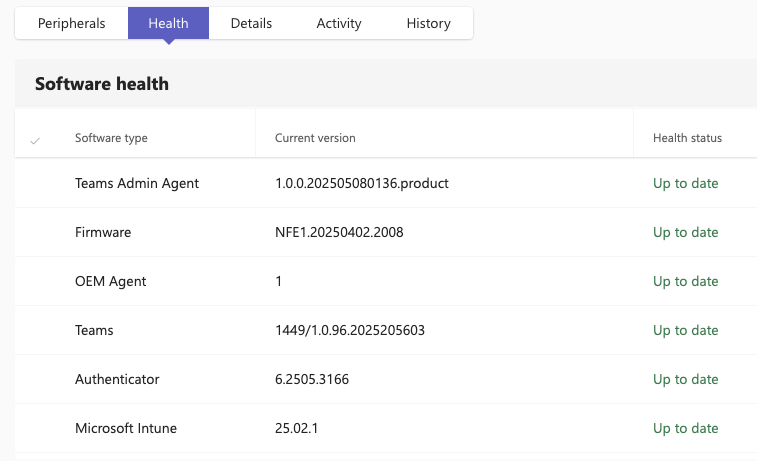Sort by Current version column header
Image resolution: width=757 pixels, height=461 pixels.
click(315, 138)
